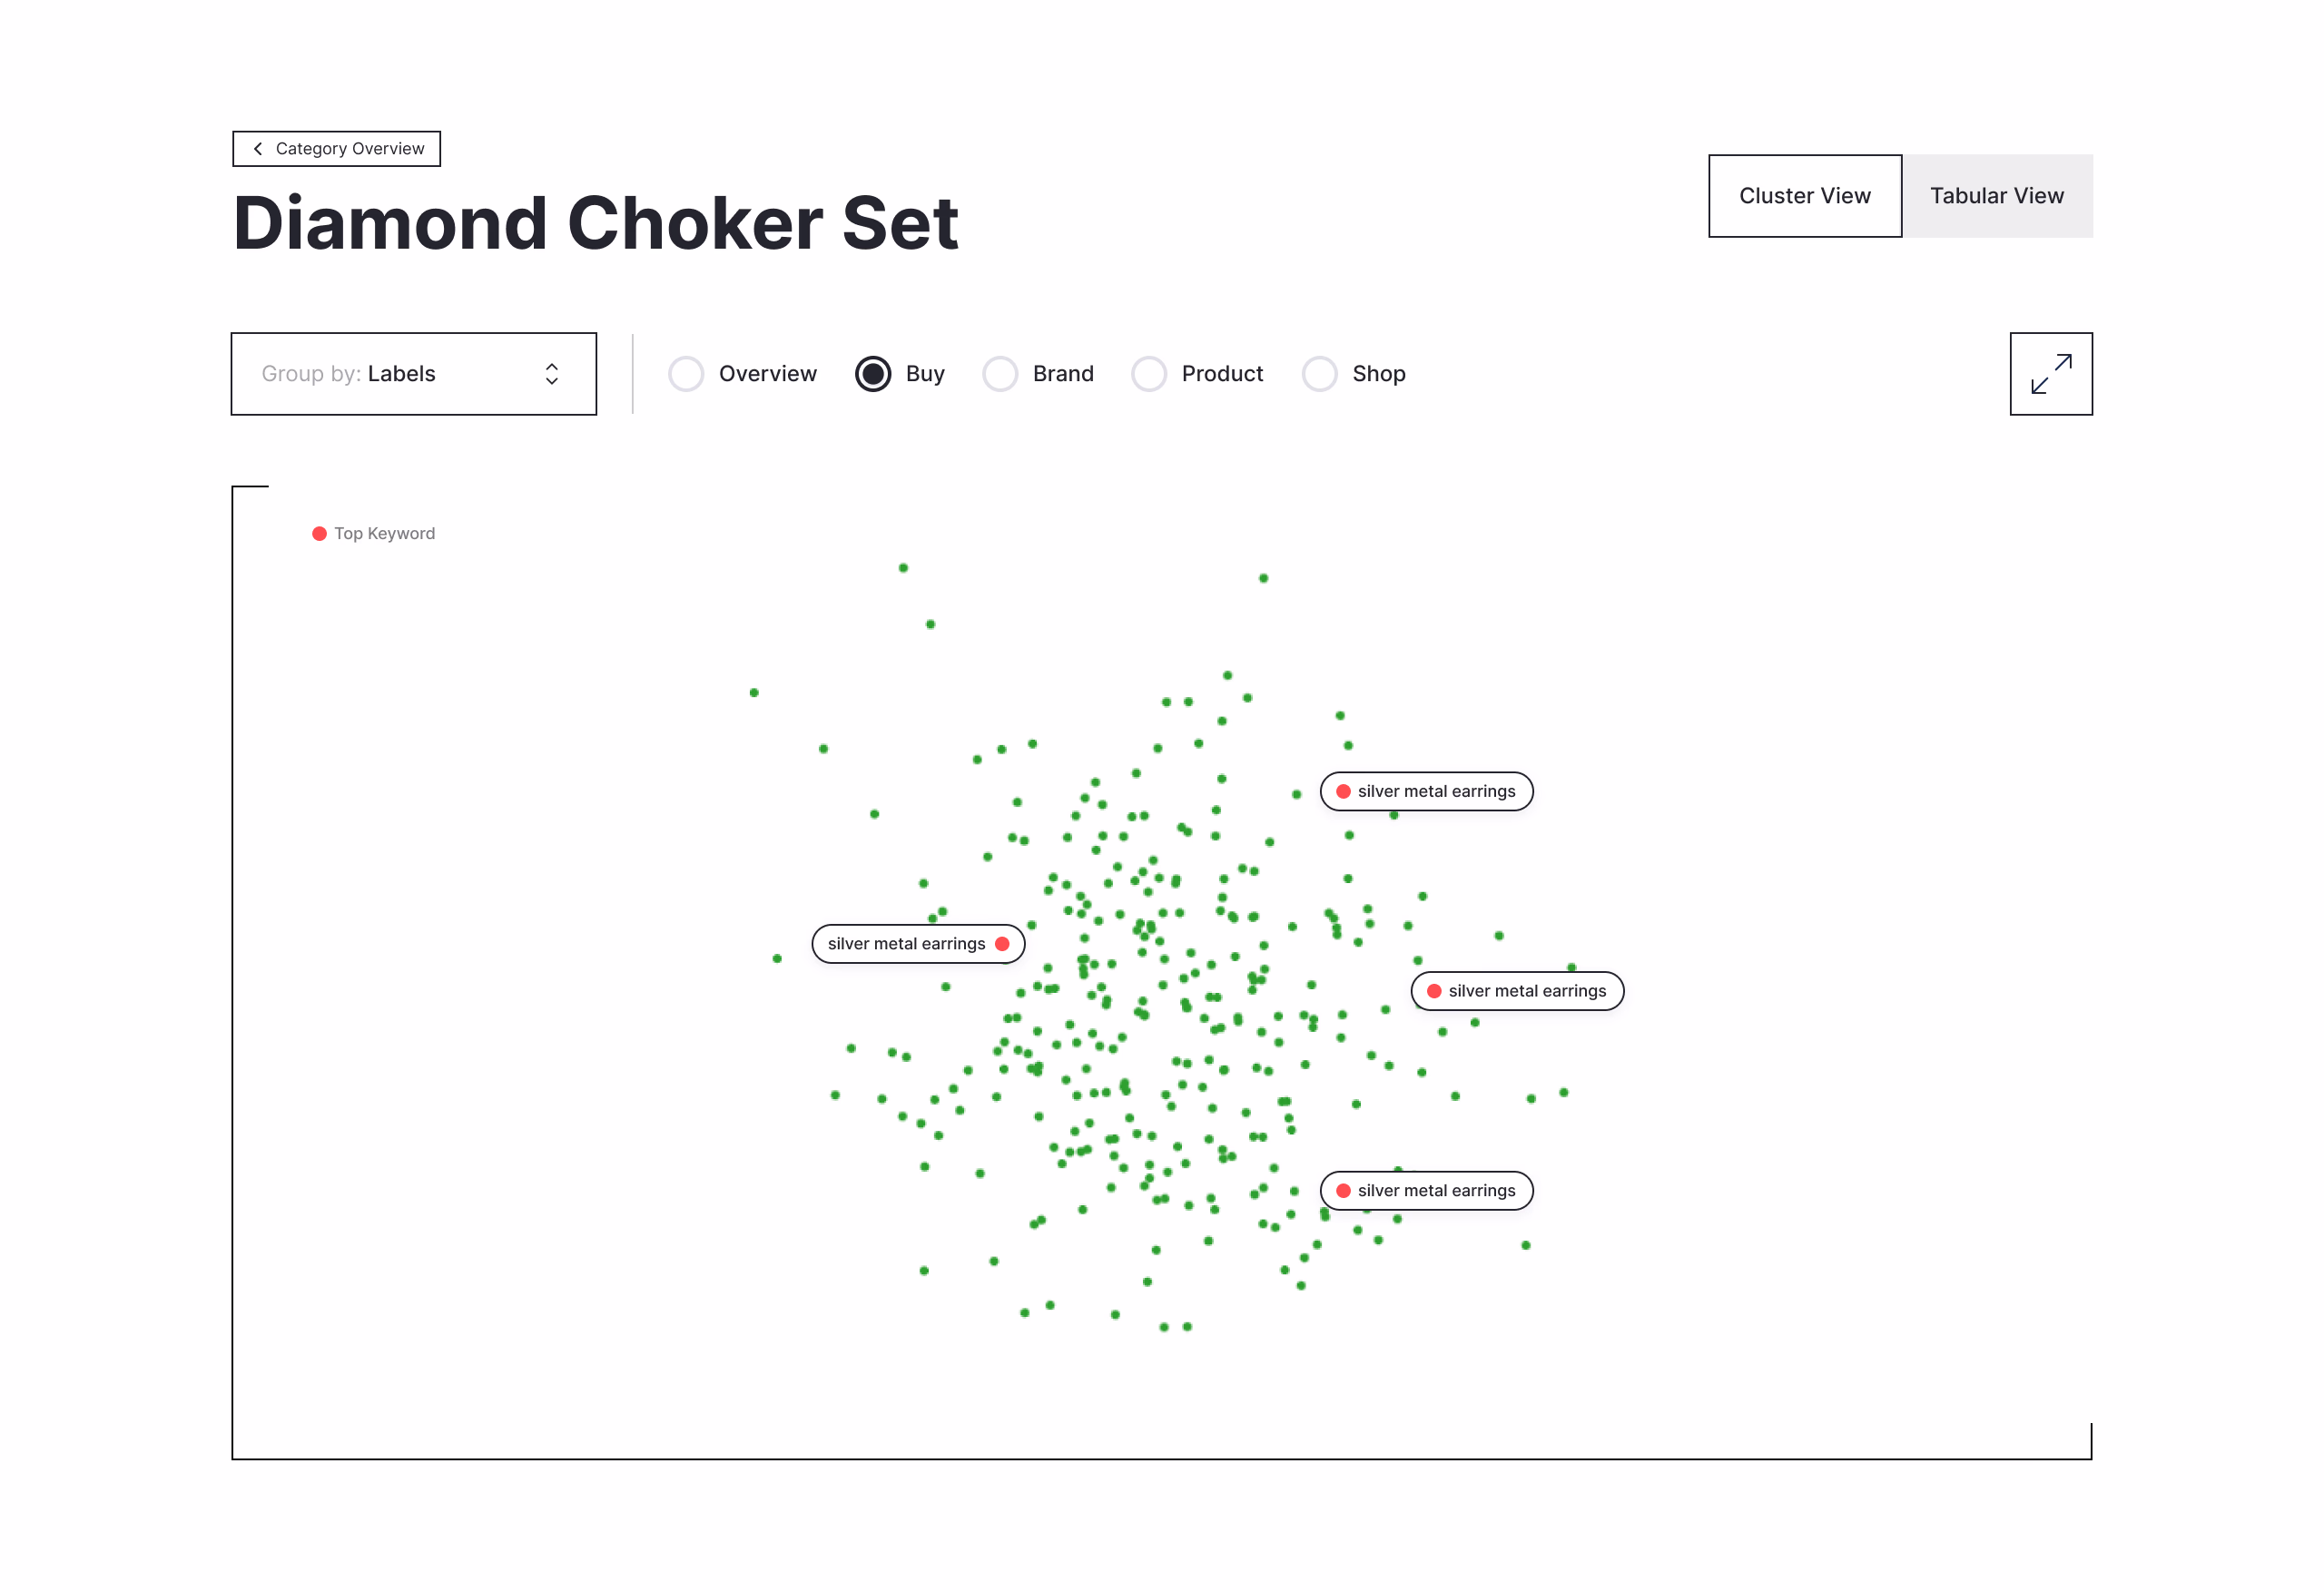Click up-down chevrons in Group by selector
This screenshot has height=1591, width=2324.
click(x=552, y=374)
